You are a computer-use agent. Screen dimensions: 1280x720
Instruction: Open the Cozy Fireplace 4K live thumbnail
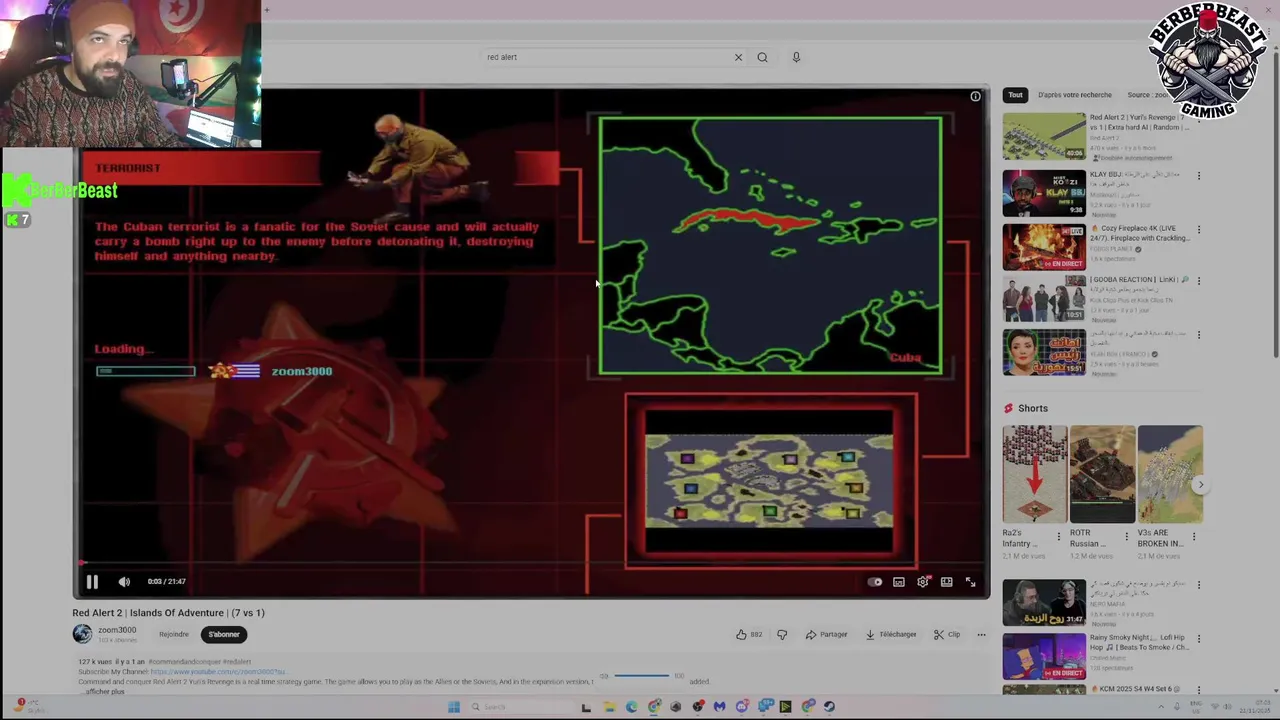[1044, 247]
